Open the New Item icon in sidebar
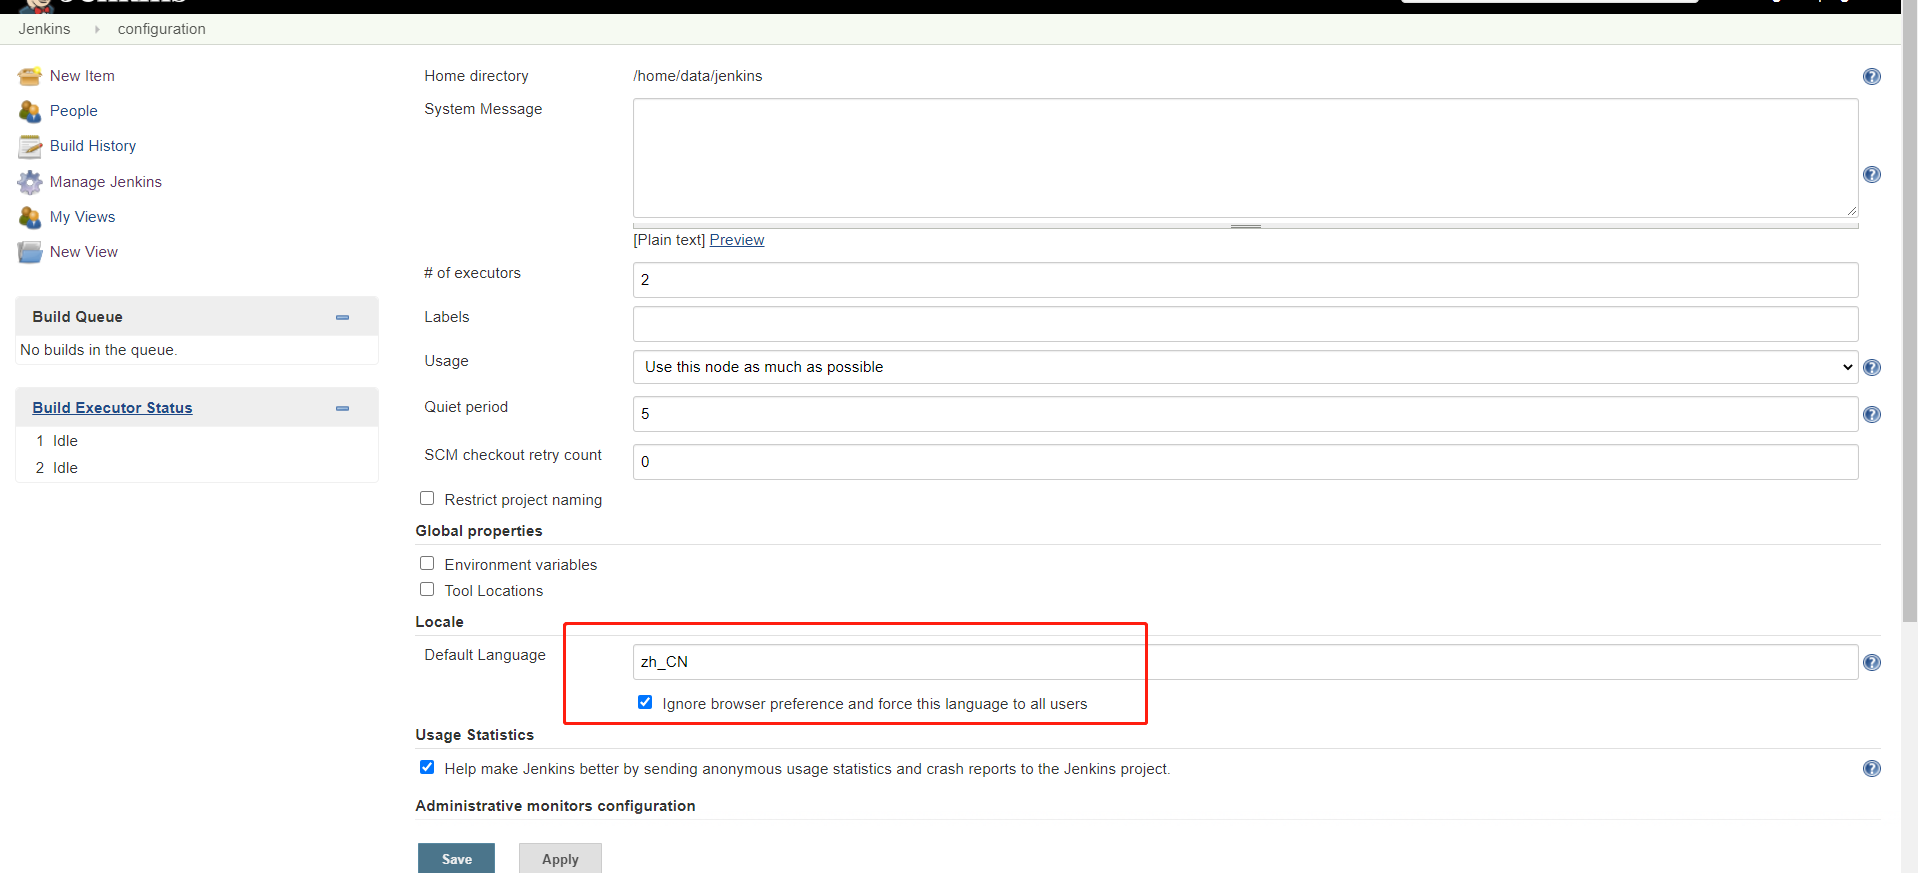 (30, 76)
